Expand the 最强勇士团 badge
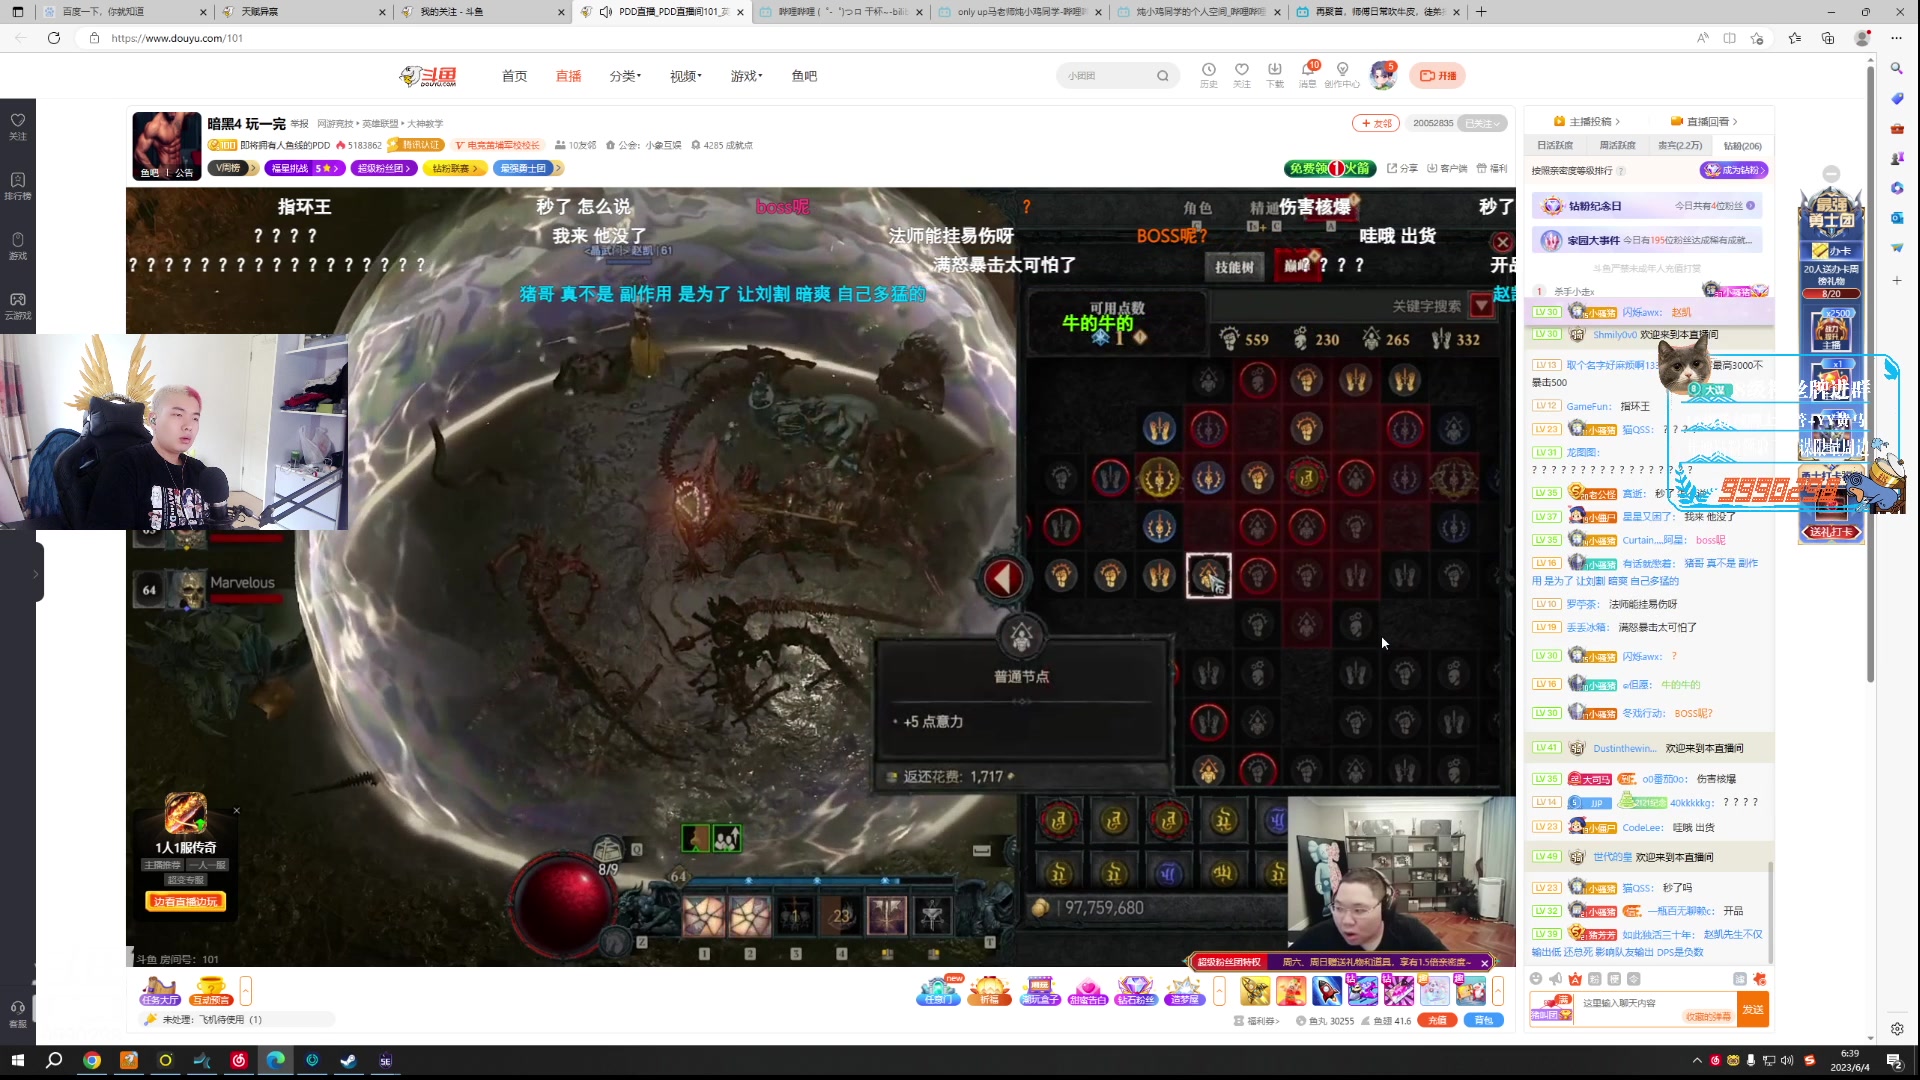Image resolution: width=1920 pixels, height=1080 pixels. coord(528,168)
